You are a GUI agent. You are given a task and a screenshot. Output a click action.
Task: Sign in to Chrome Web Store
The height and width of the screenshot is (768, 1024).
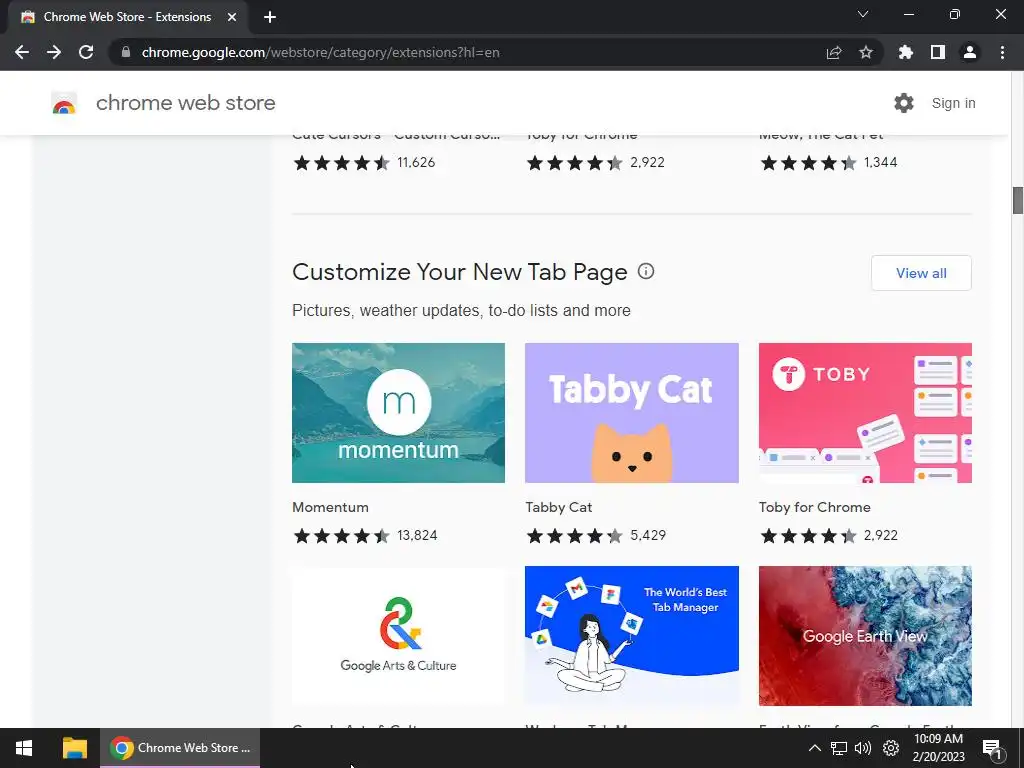(953, 103)
